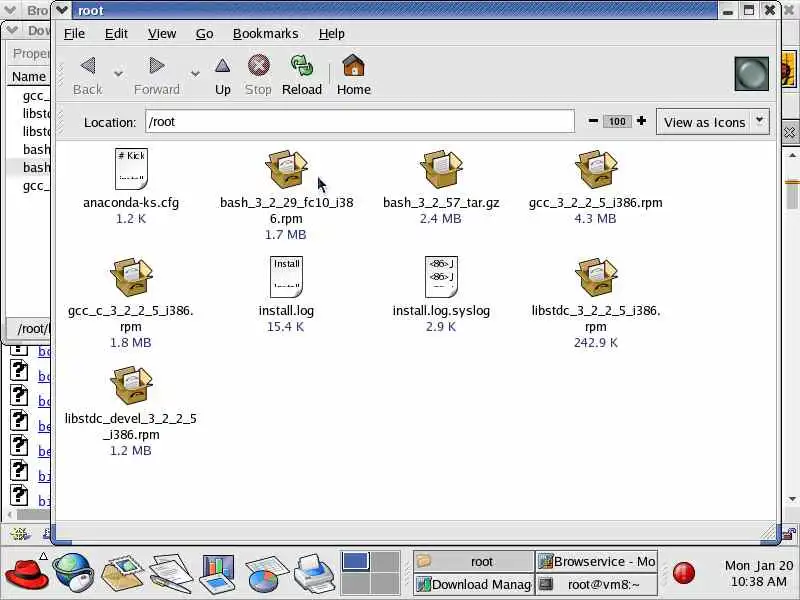Open the Back history dropdown arrow

(x=118, y=73)
